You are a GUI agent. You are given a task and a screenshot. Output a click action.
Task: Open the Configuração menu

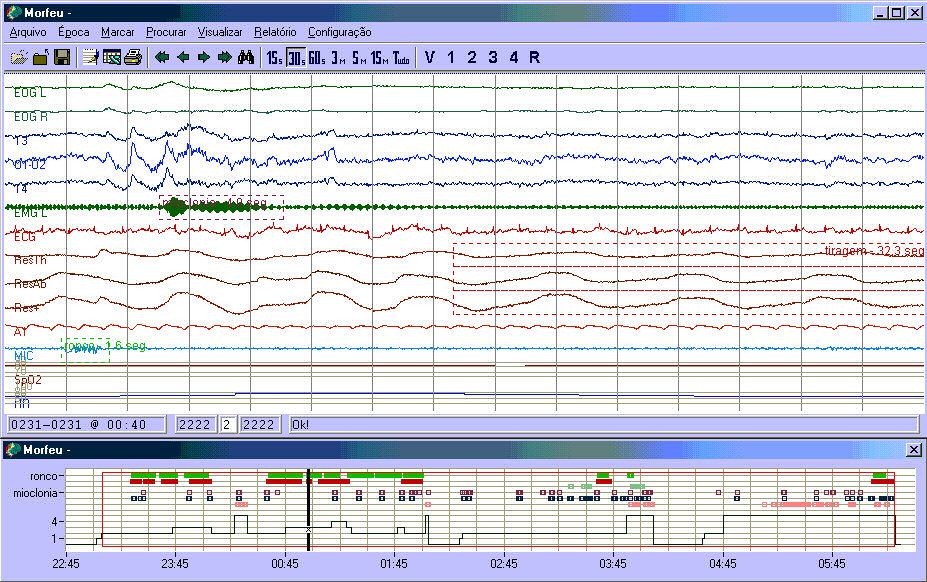[x=340, y=32]
